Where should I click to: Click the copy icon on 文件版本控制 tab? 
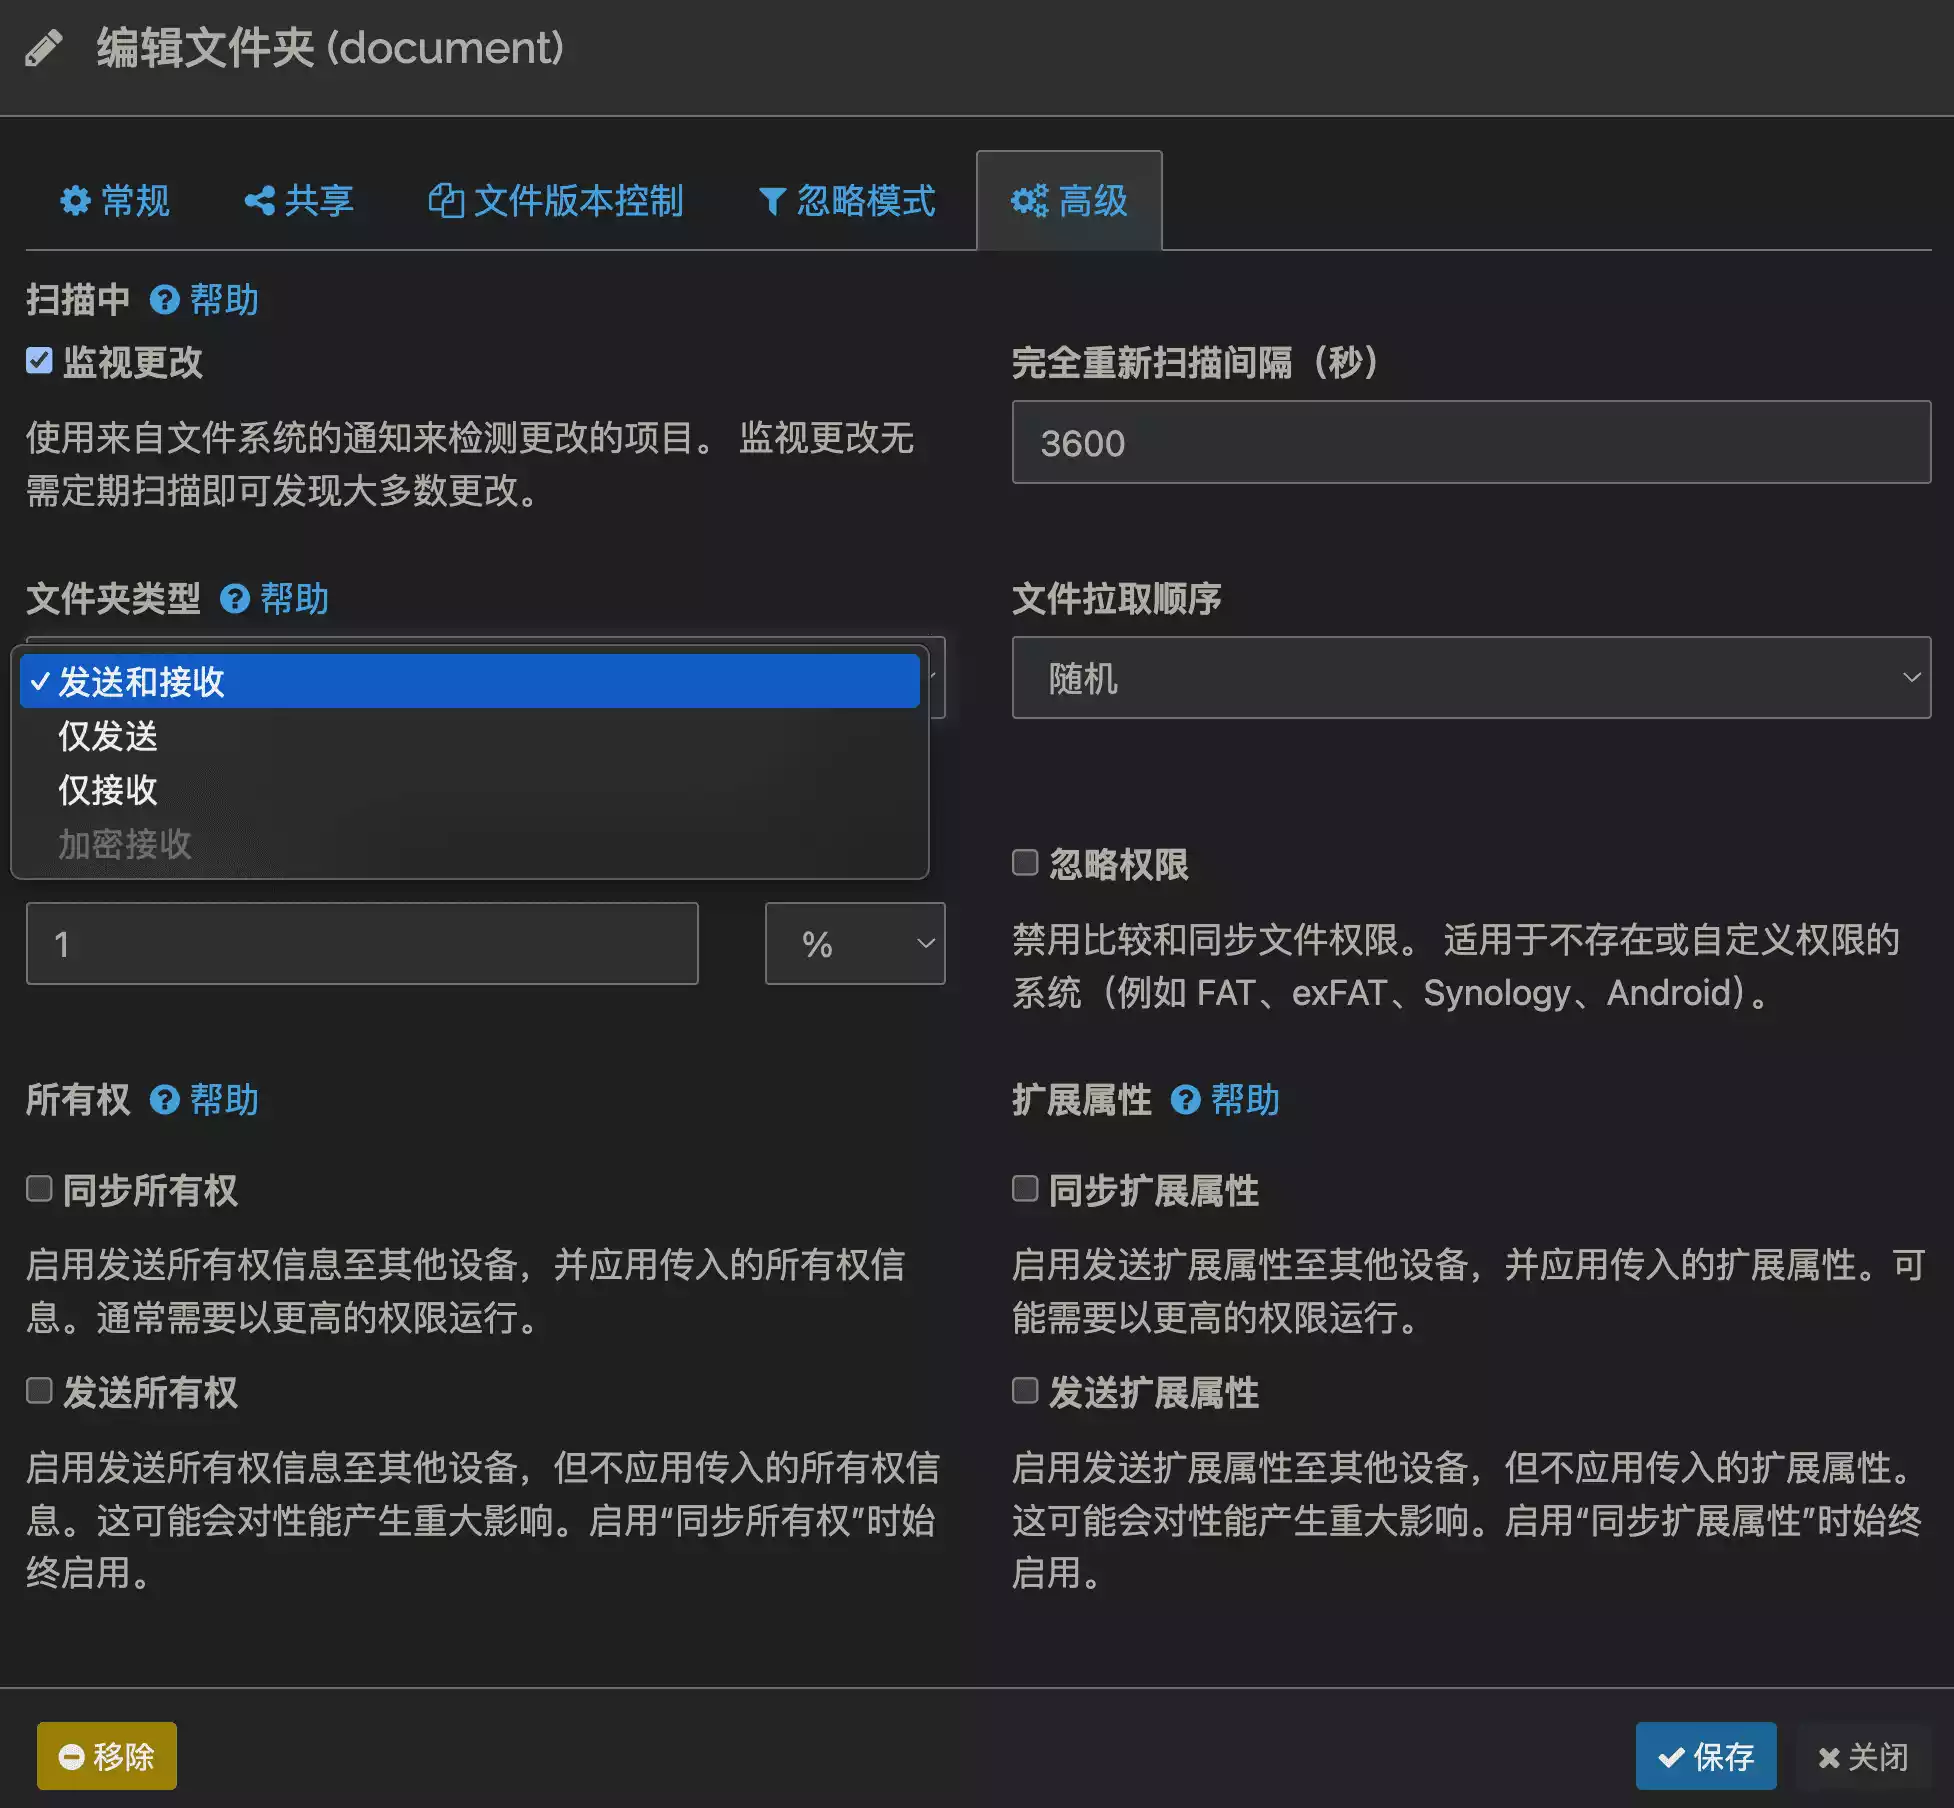click(446, 201)
